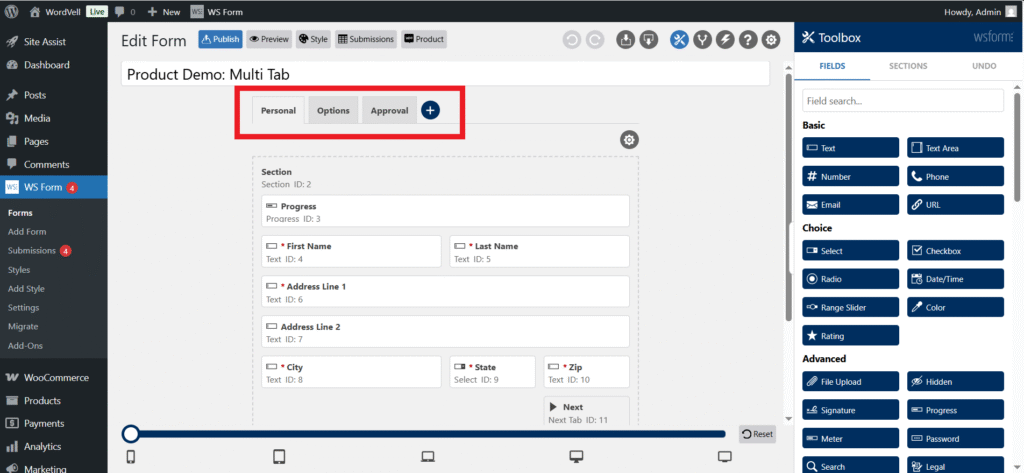This screenshot has height=473, width=1024.
Task: Open the Submissions button in header
Action: point(365,39)
